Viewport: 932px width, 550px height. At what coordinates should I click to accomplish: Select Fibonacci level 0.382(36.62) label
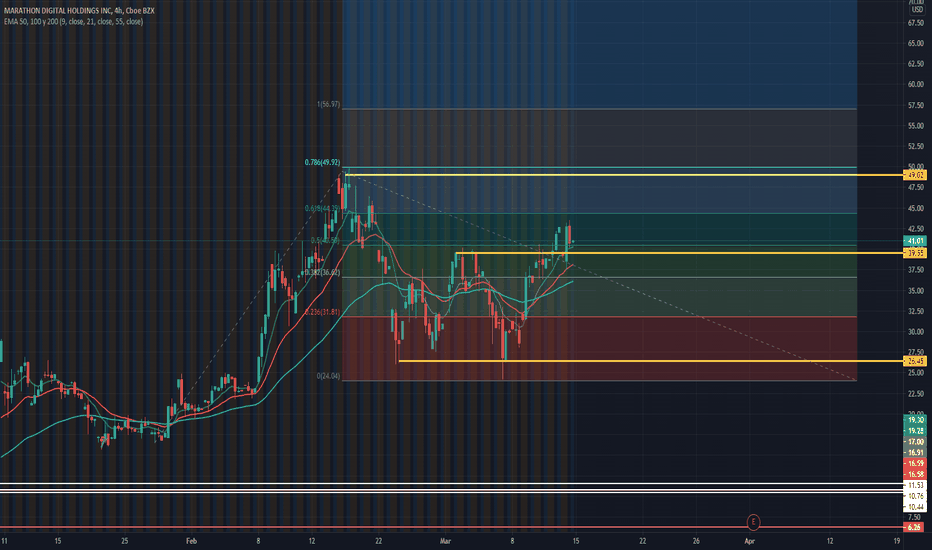tap(322, 272)
